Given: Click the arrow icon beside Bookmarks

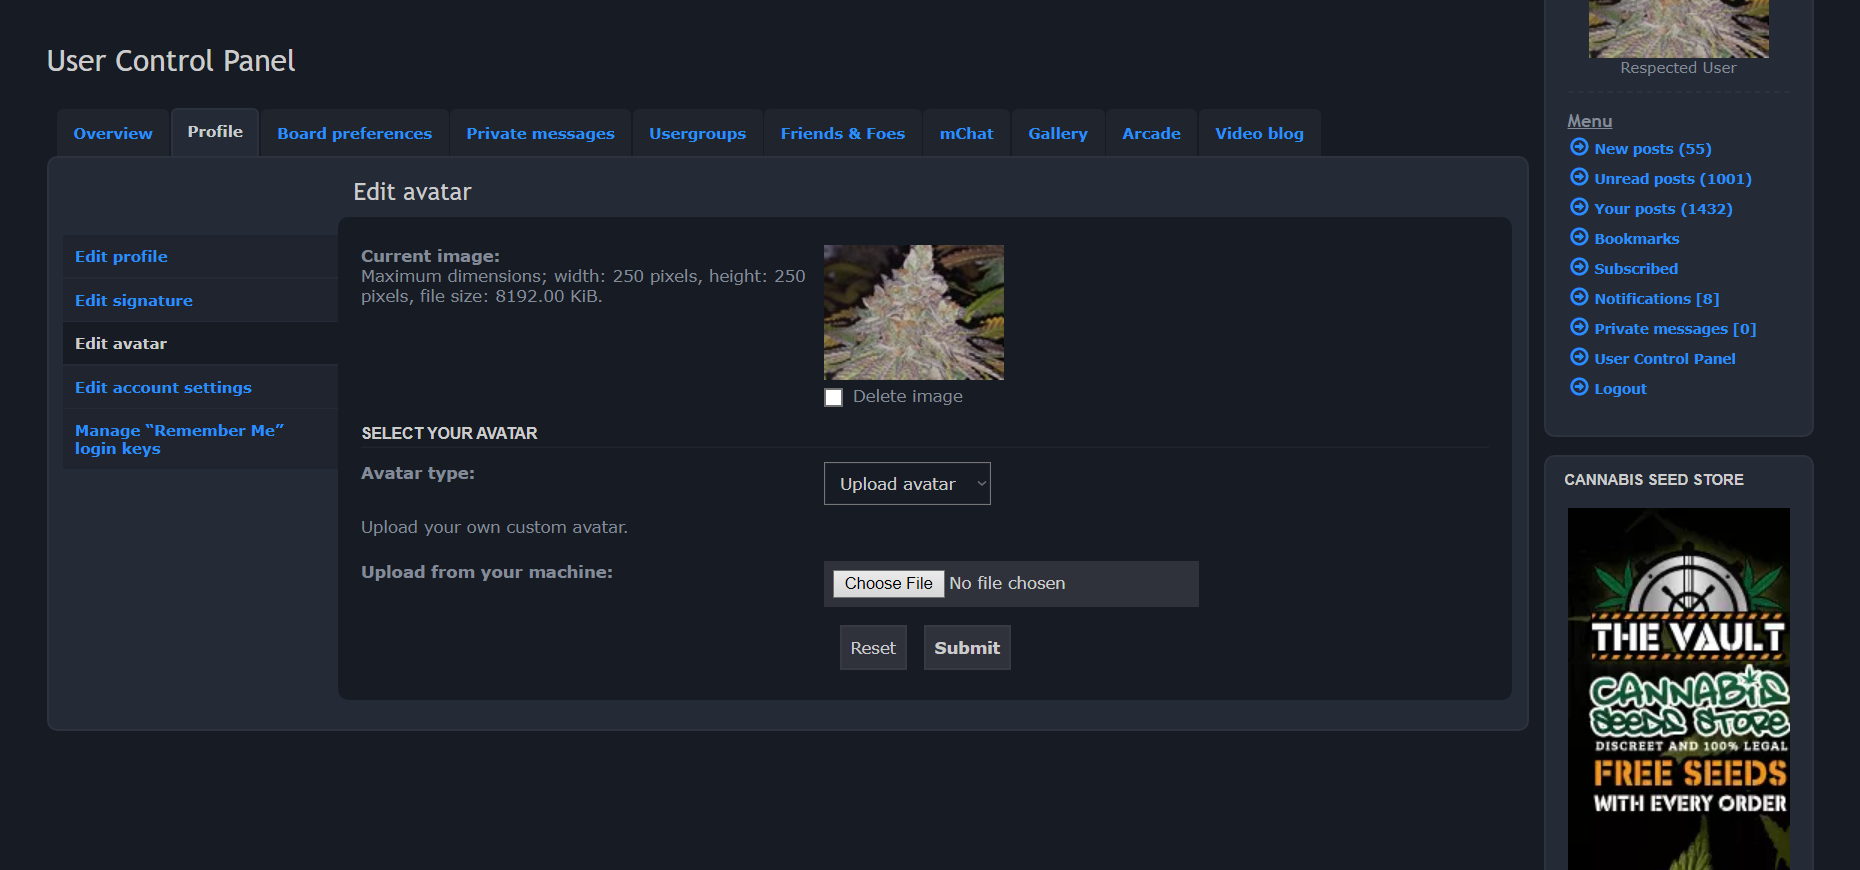Looking at the screenshot, I should click(1579, 238).
